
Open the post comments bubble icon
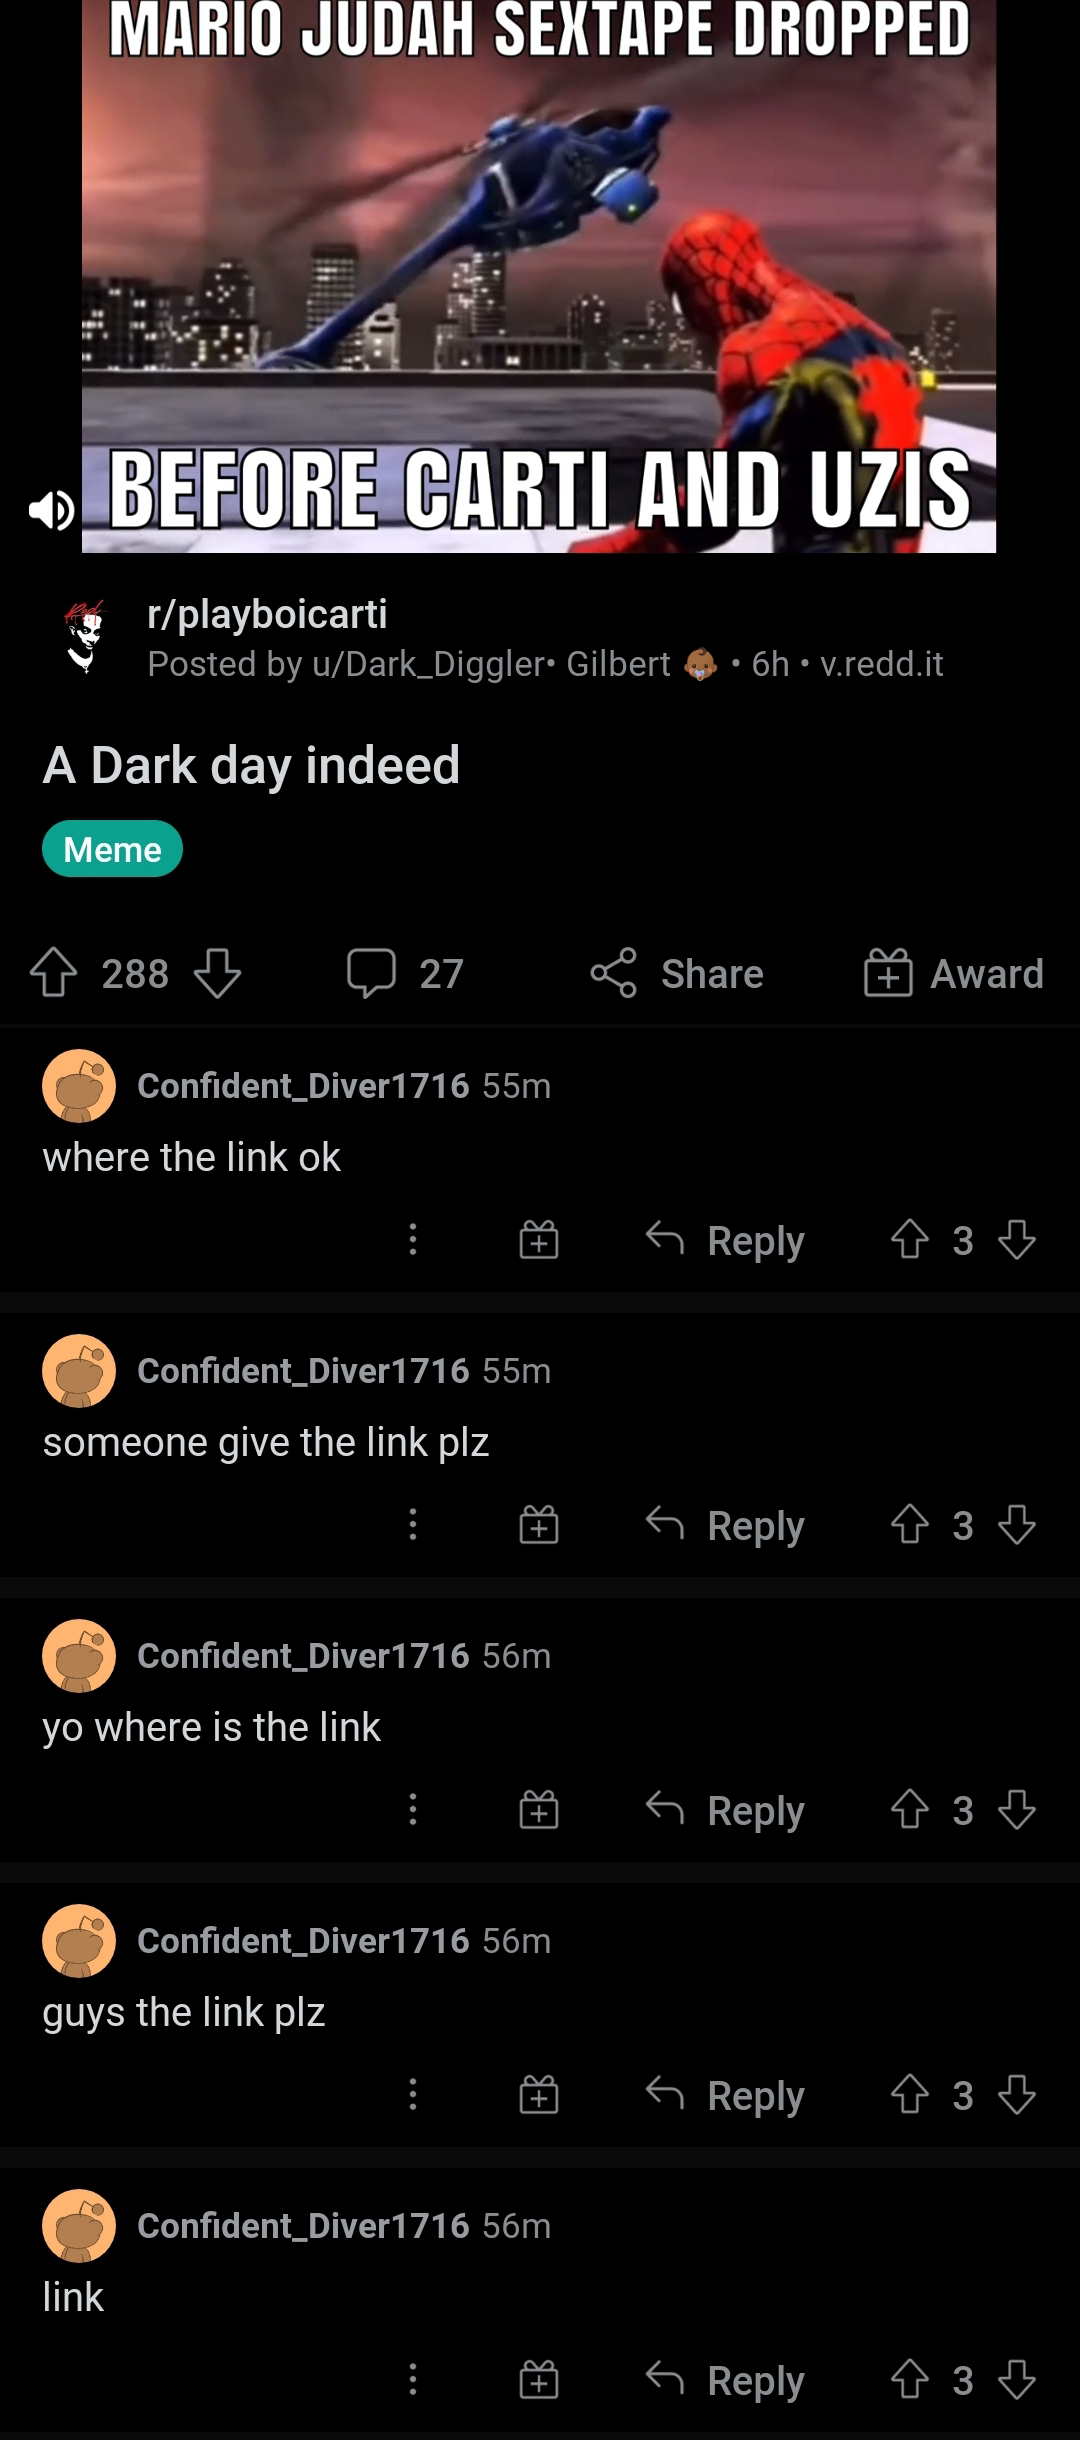[371, 973]
